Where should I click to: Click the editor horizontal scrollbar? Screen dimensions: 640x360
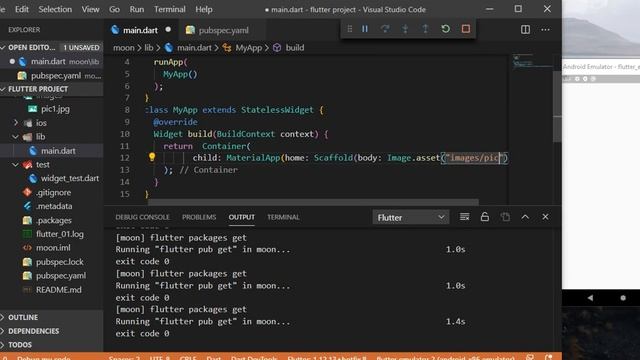point(313,202)
